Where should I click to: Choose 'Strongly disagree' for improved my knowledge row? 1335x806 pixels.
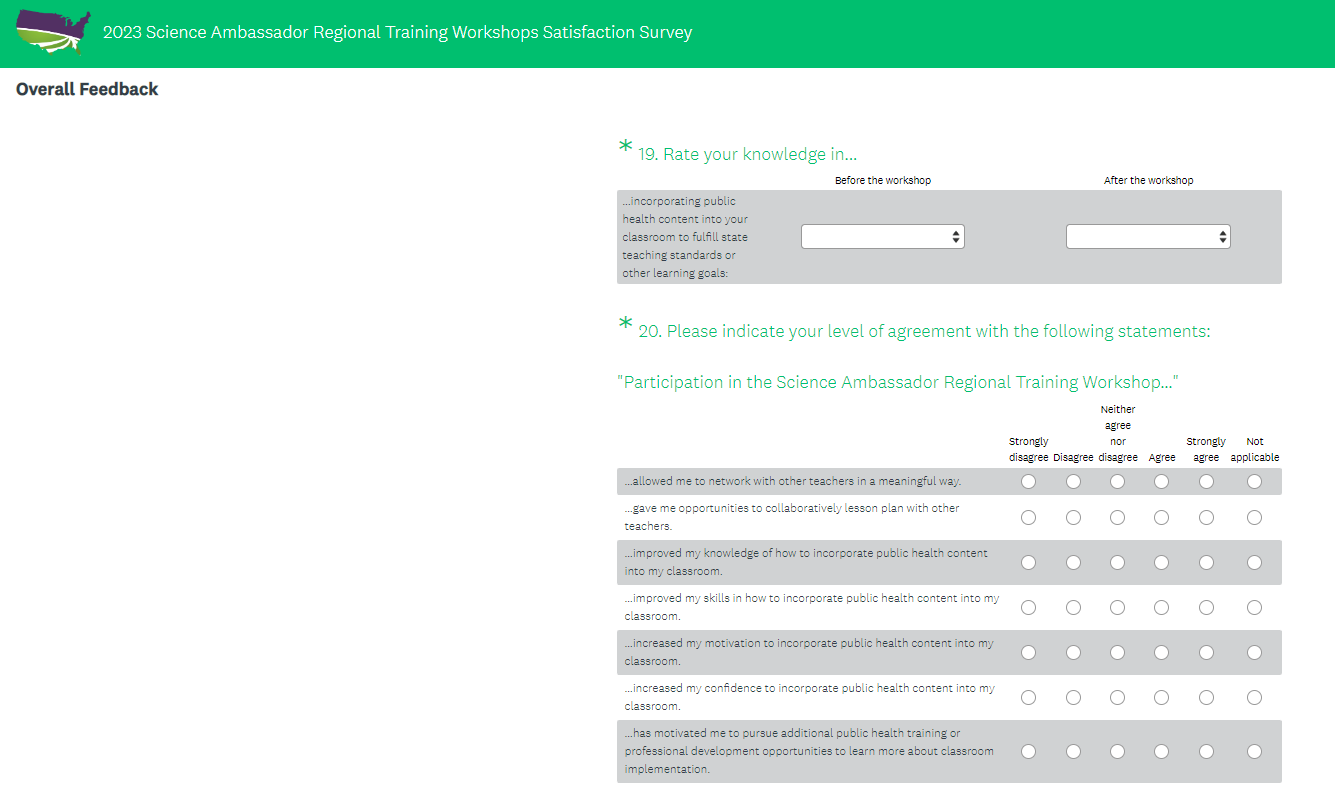pos(1028,563)
